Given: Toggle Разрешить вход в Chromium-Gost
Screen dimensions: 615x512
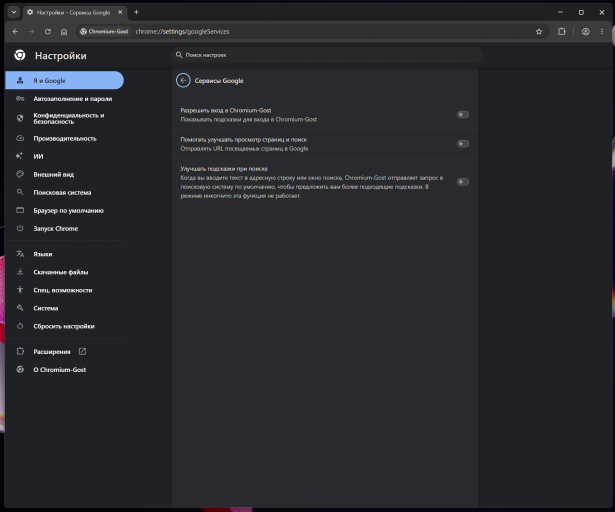Looking at the screenshot, I should pos(463,115).
